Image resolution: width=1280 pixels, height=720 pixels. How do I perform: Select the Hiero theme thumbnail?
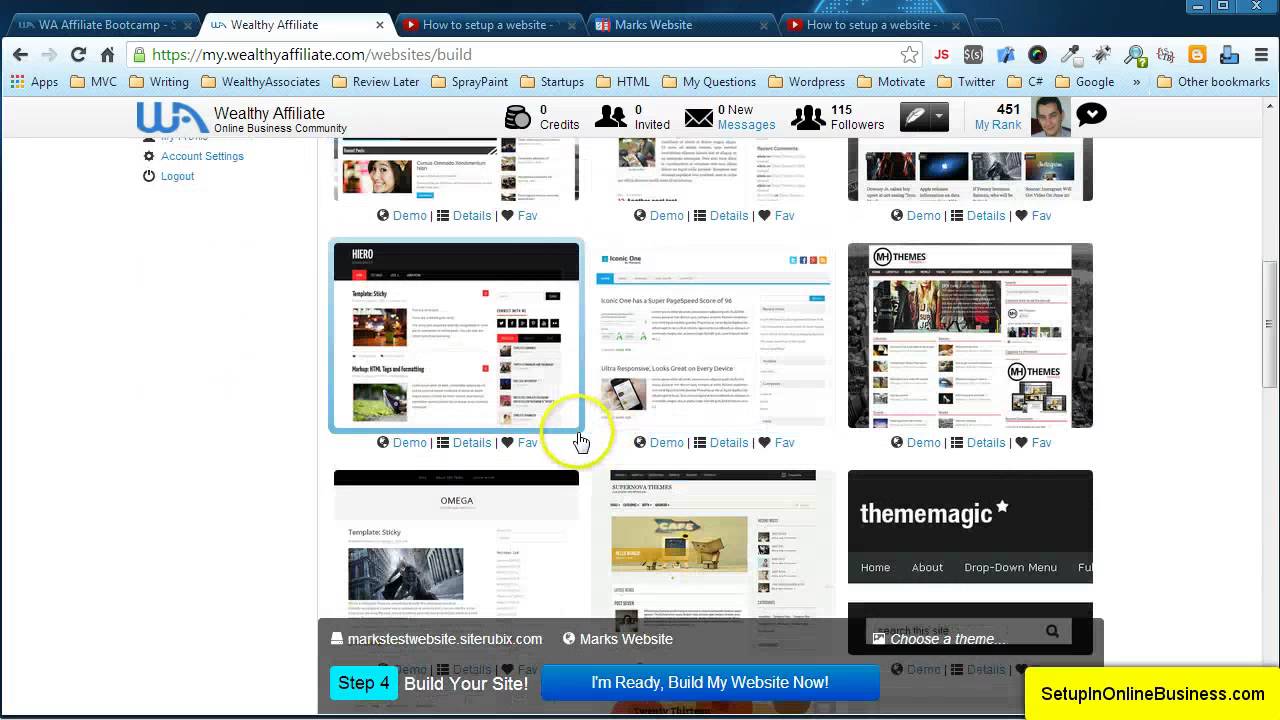pyautogui.click(x=456, y=335)
